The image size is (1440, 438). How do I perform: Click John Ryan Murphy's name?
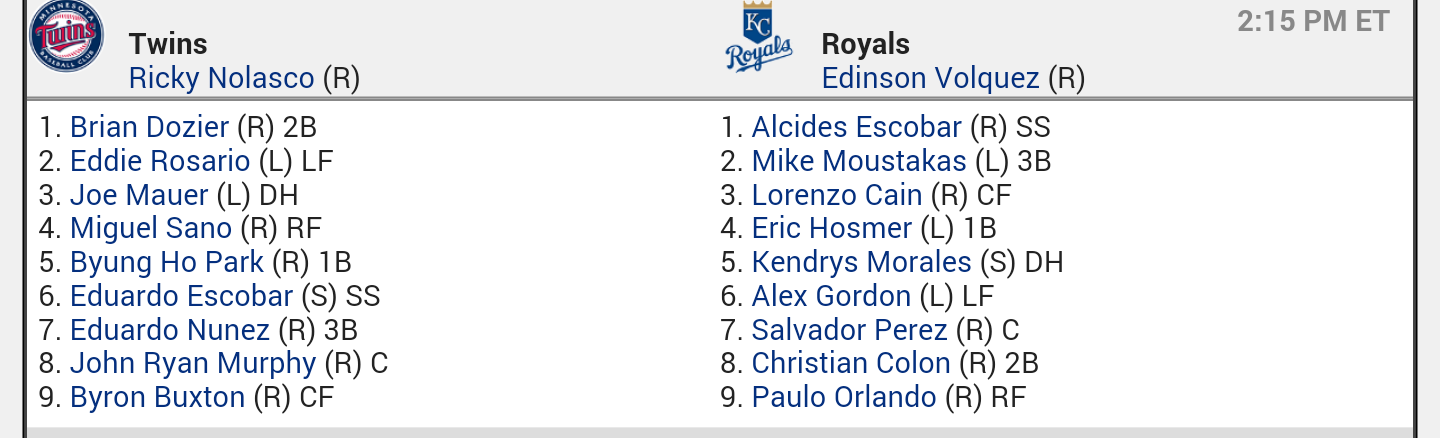click(x=193, y=363)
